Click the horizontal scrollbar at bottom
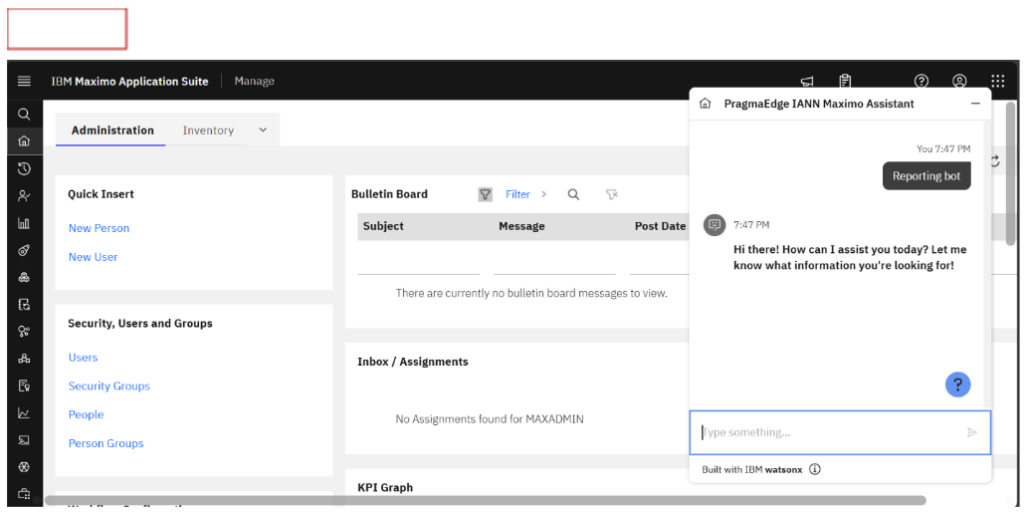 485,500
